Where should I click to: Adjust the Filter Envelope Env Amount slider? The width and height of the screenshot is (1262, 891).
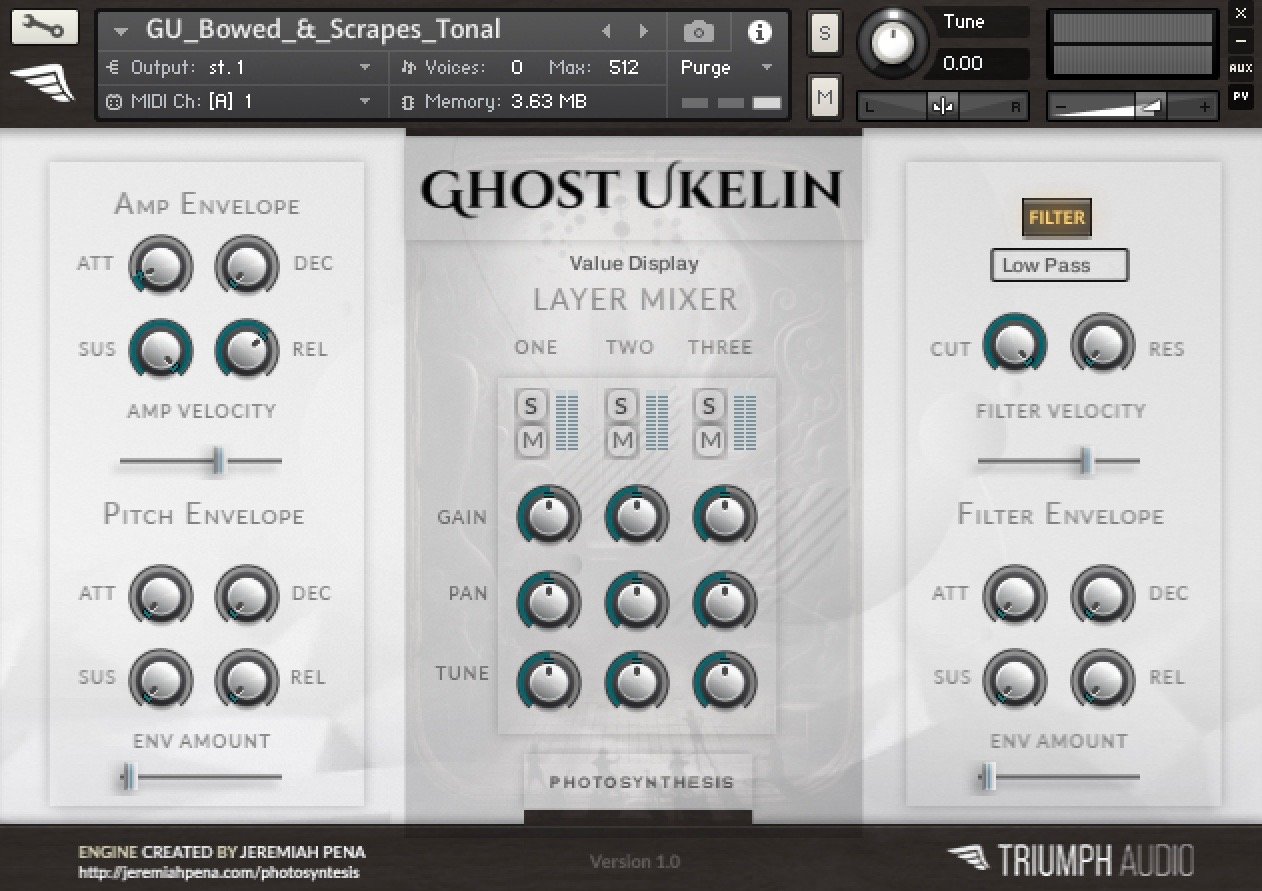pyautogui.click(x=1059, y=777)
